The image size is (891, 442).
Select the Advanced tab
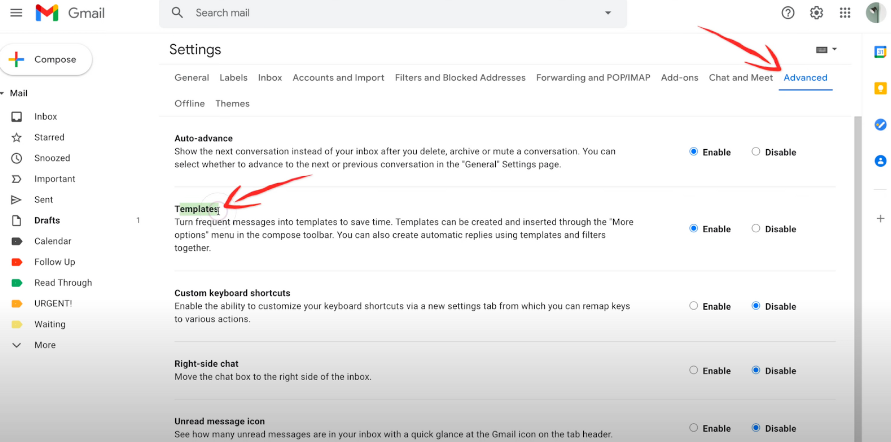click(x=805, y=78)
